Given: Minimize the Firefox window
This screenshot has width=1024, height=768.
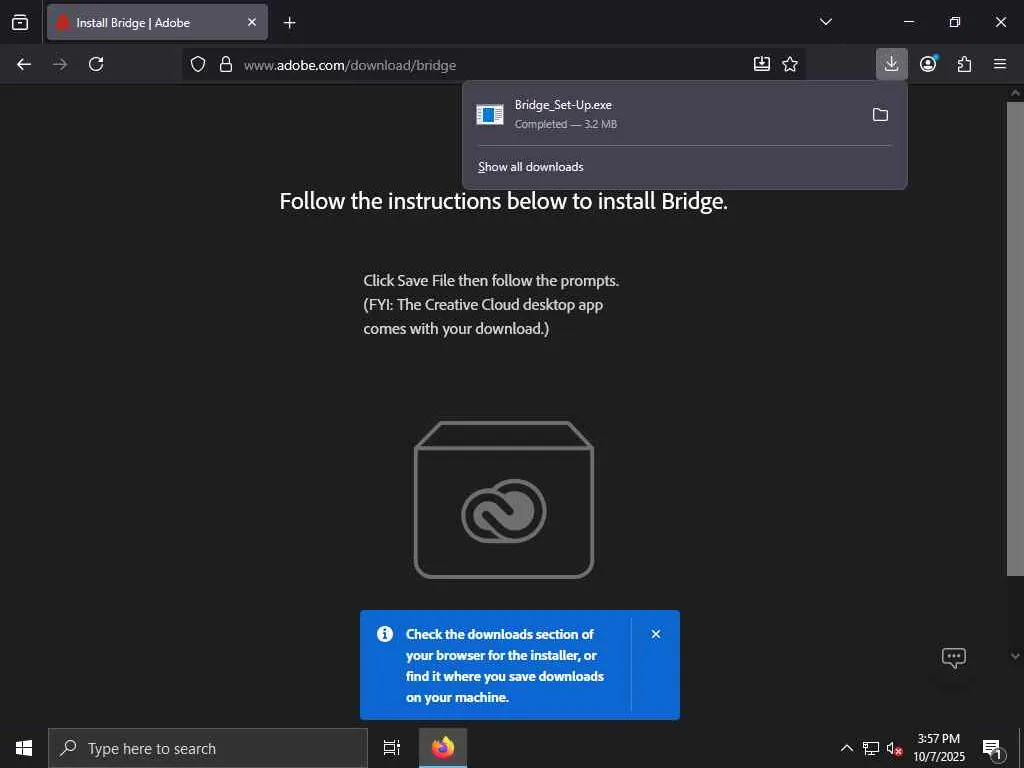Looking at the screenshot, I should [x=908, y=22].
